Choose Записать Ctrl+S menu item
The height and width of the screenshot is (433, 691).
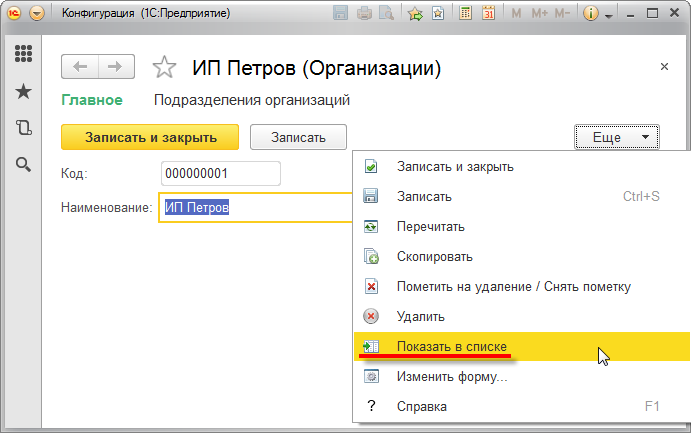click(x=522, y=196)
